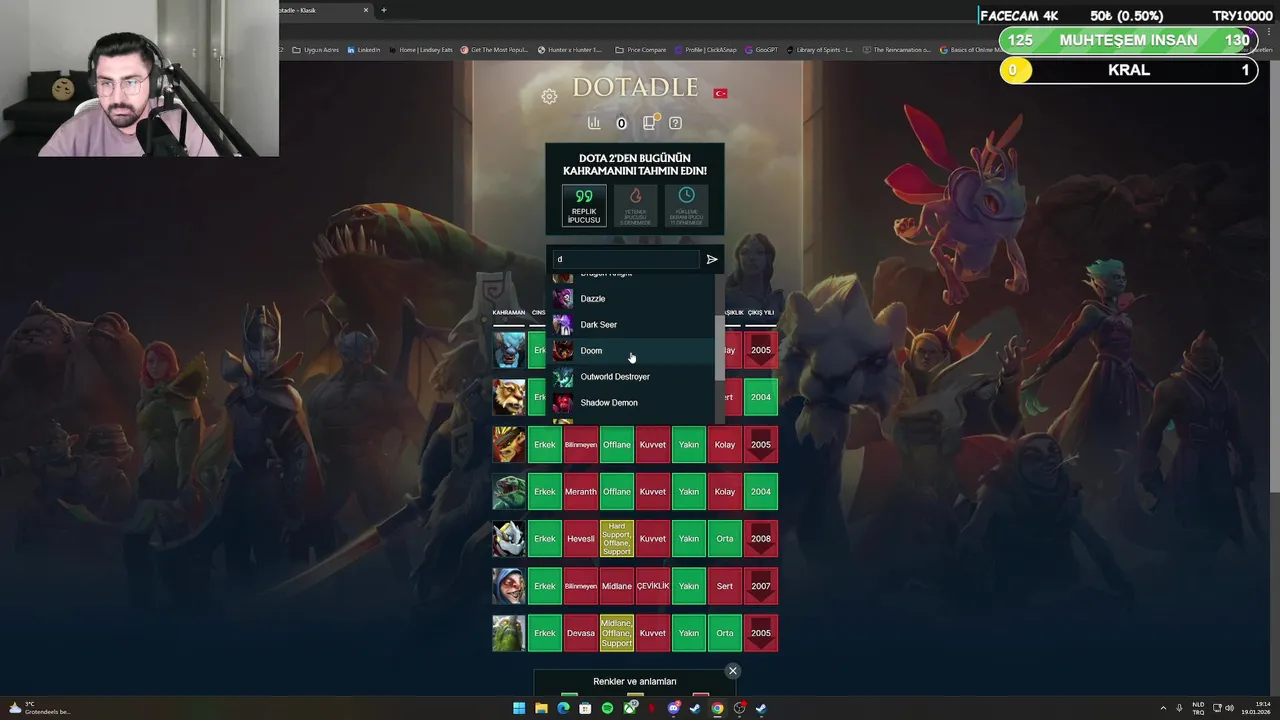Click the Hard Support, Offlane, Support cell
The image size is (1280, 720).
pos(617,538)
